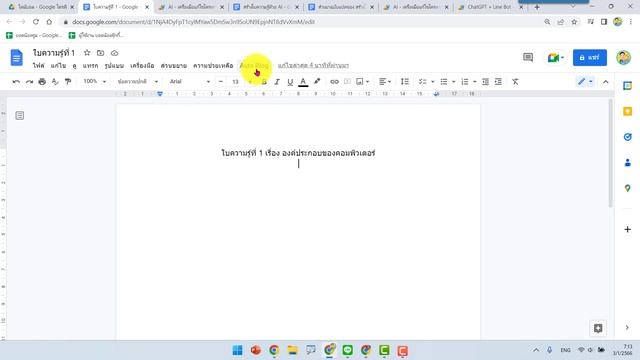Open the Format menu
Screen dimensions: 640x360
pos(114,65)
